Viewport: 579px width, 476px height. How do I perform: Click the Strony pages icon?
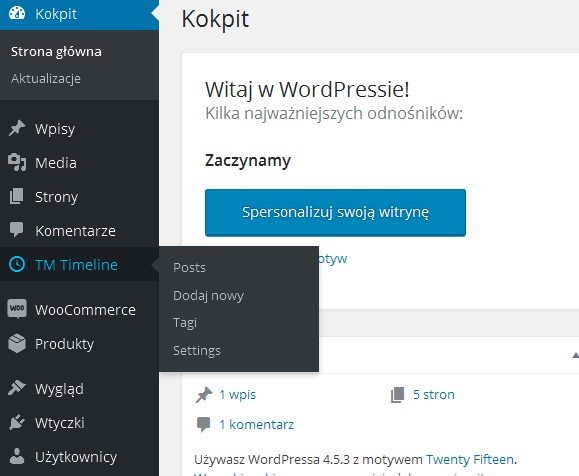tap(17, 196)
